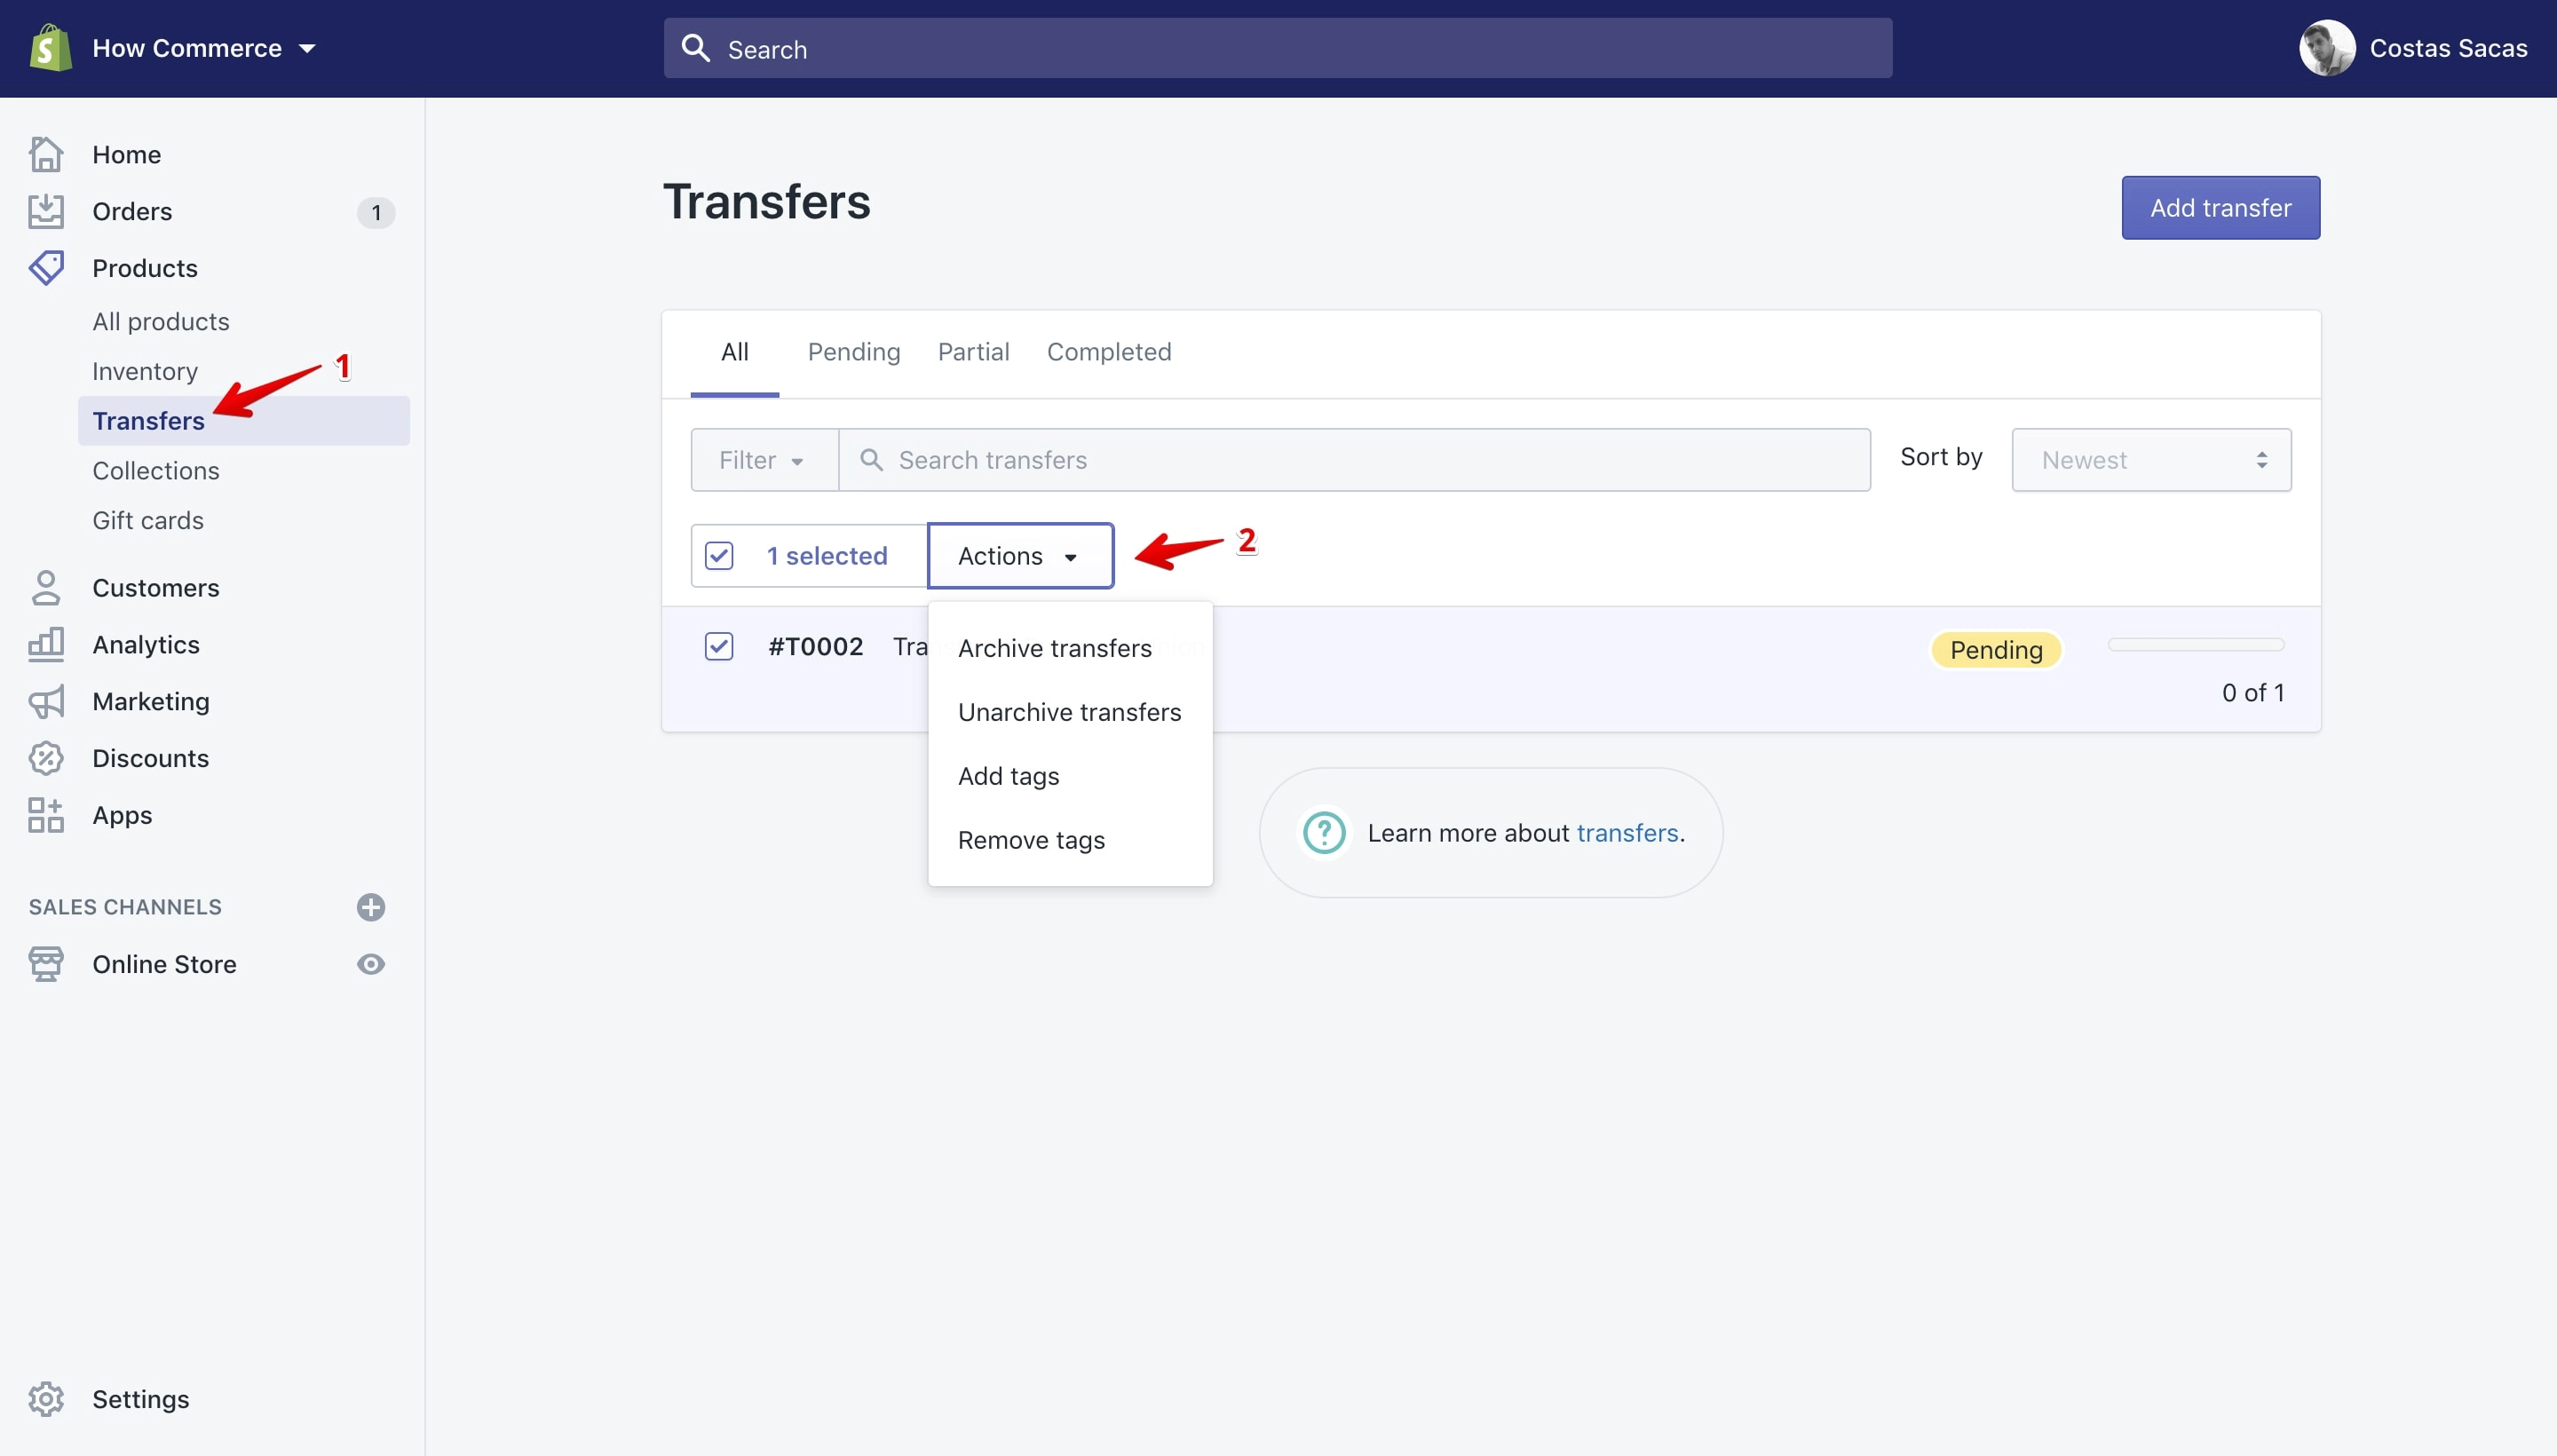Go to Gift cards page
2557x1456 pixels.
point(148,521)
